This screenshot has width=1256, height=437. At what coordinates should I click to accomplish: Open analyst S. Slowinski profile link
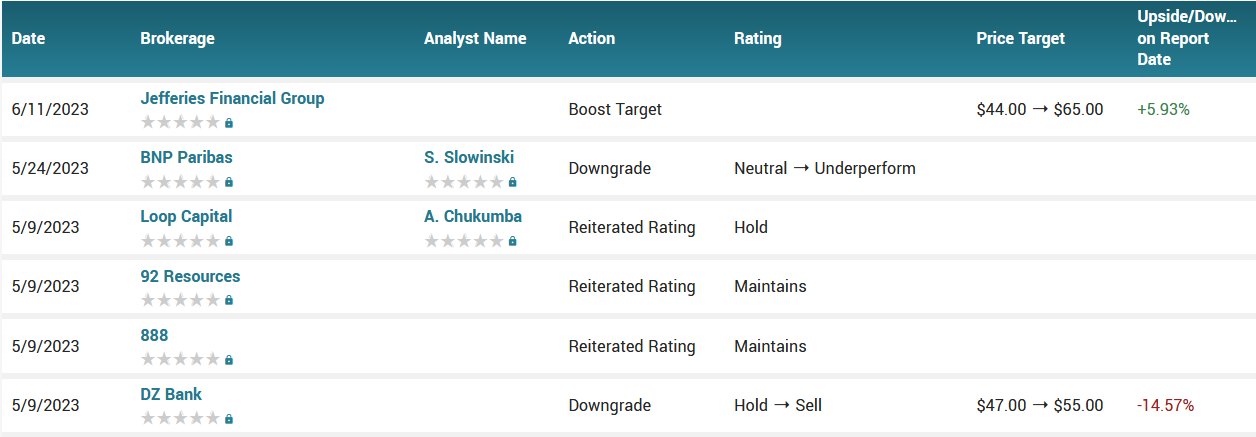point(469,157)
